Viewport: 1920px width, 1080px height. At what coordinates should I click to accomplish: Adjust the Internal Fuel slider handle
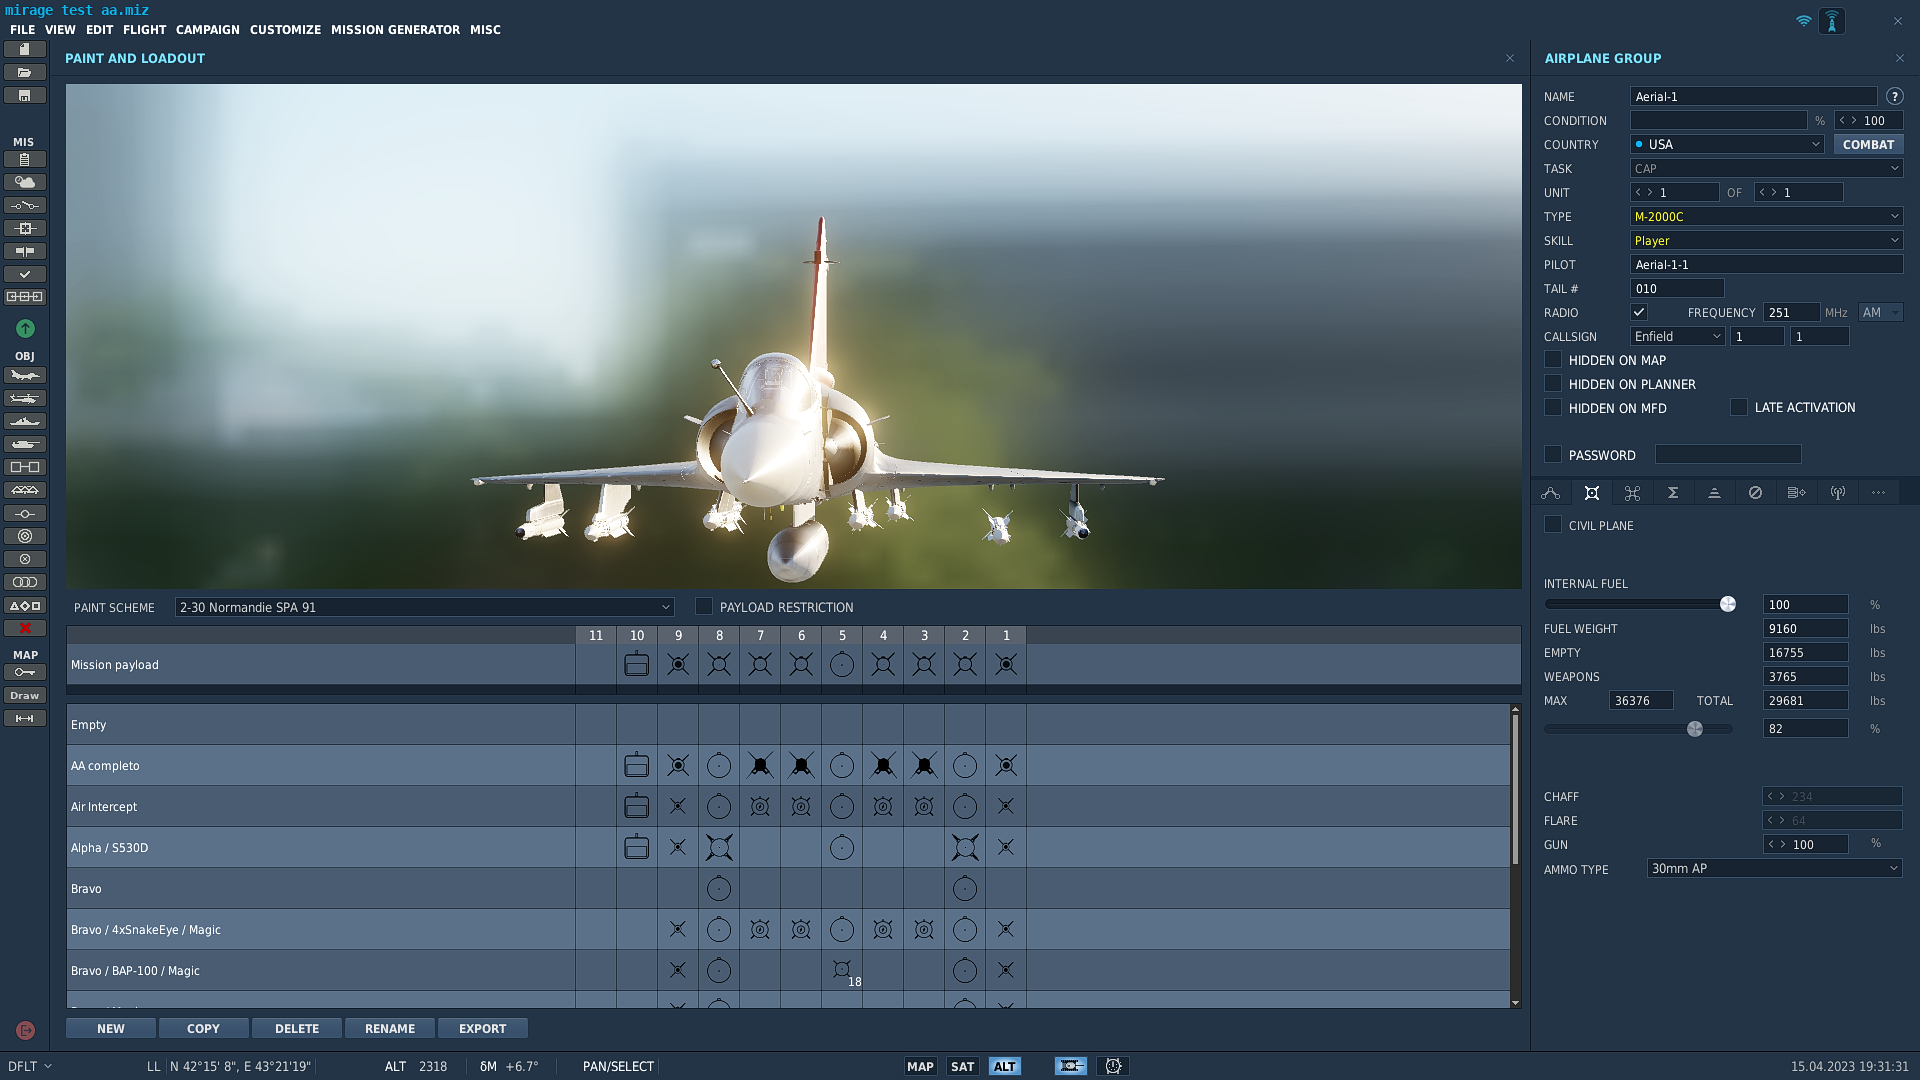tap(1727, 604)
